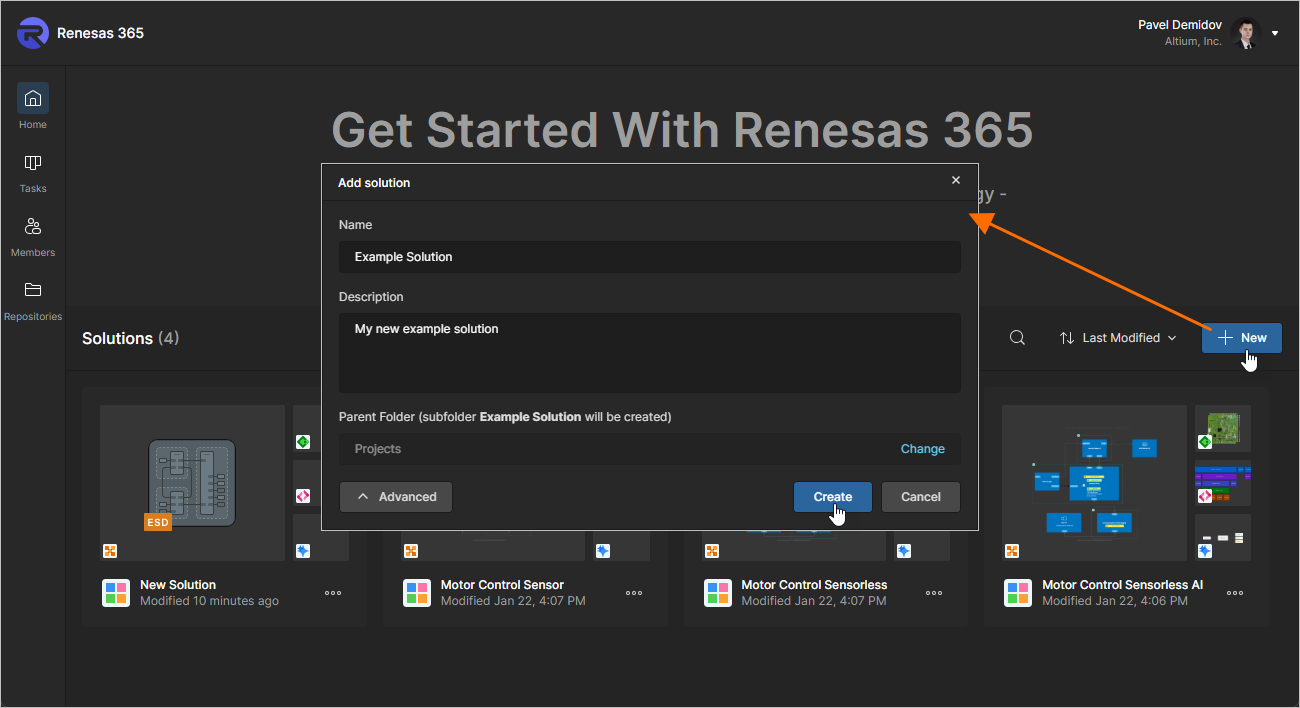Open more options for Motor Control Sensorless AI

pyautogui.click(x=1235, y=593)
